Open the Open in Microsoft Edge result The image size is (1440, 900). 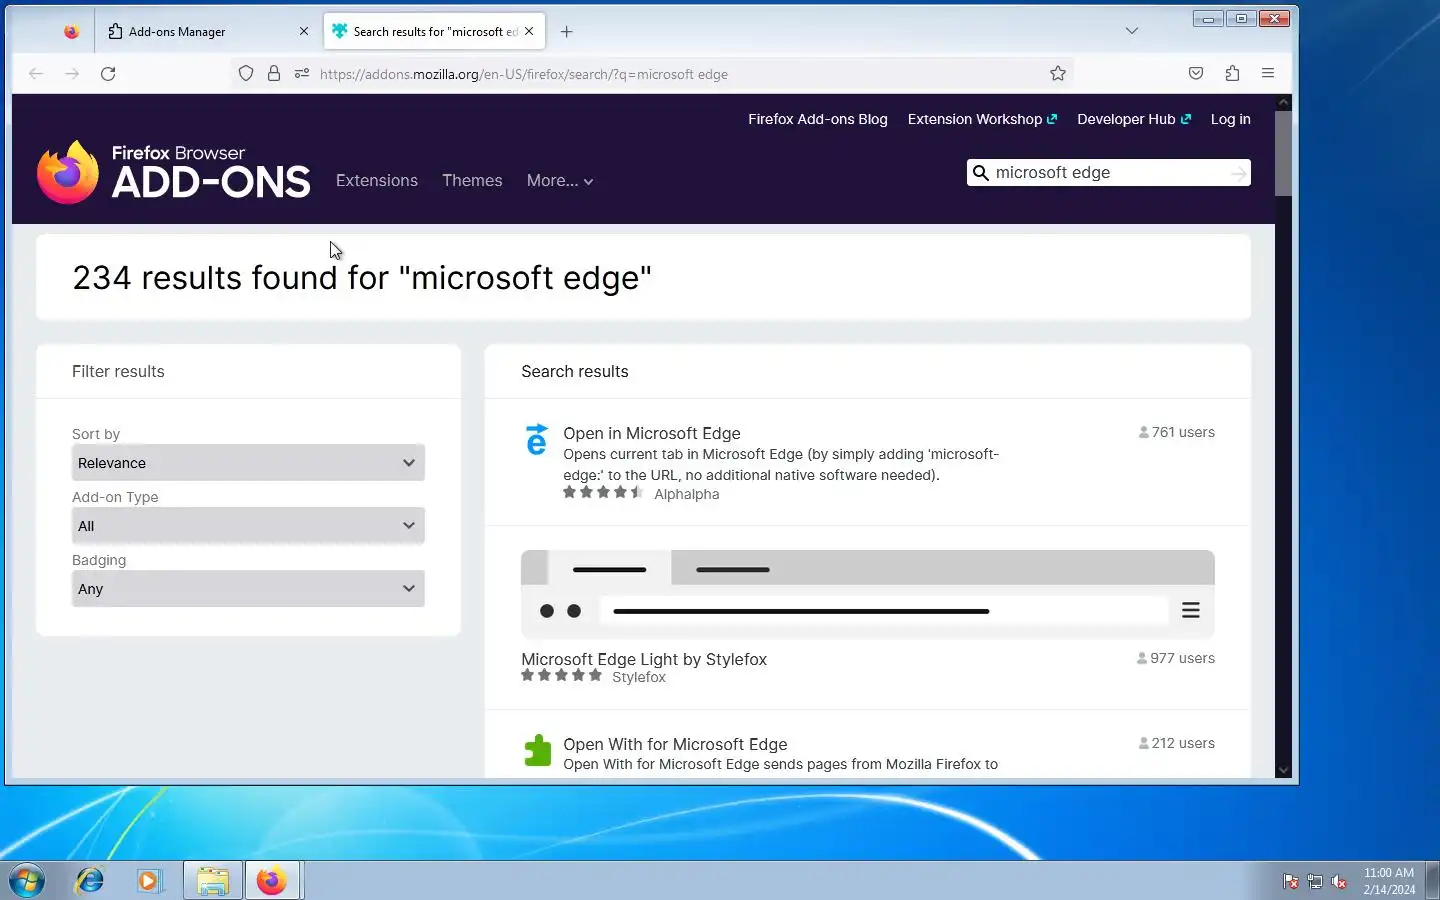pyautogui.click(x=652, y=433)
